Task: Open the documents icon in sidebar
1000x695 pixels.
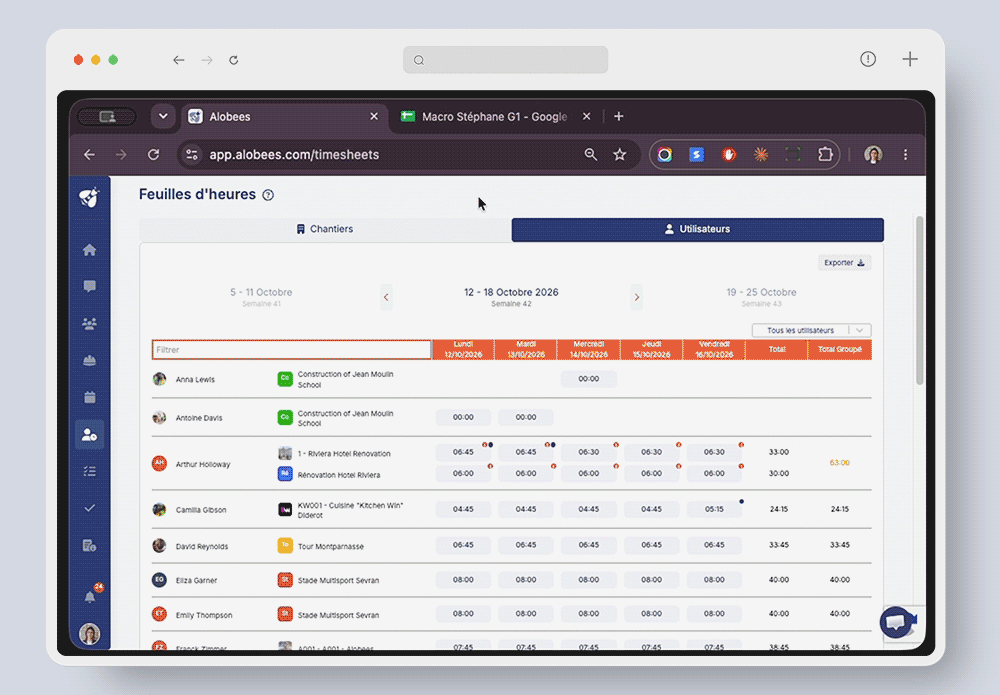Action: 89,545
